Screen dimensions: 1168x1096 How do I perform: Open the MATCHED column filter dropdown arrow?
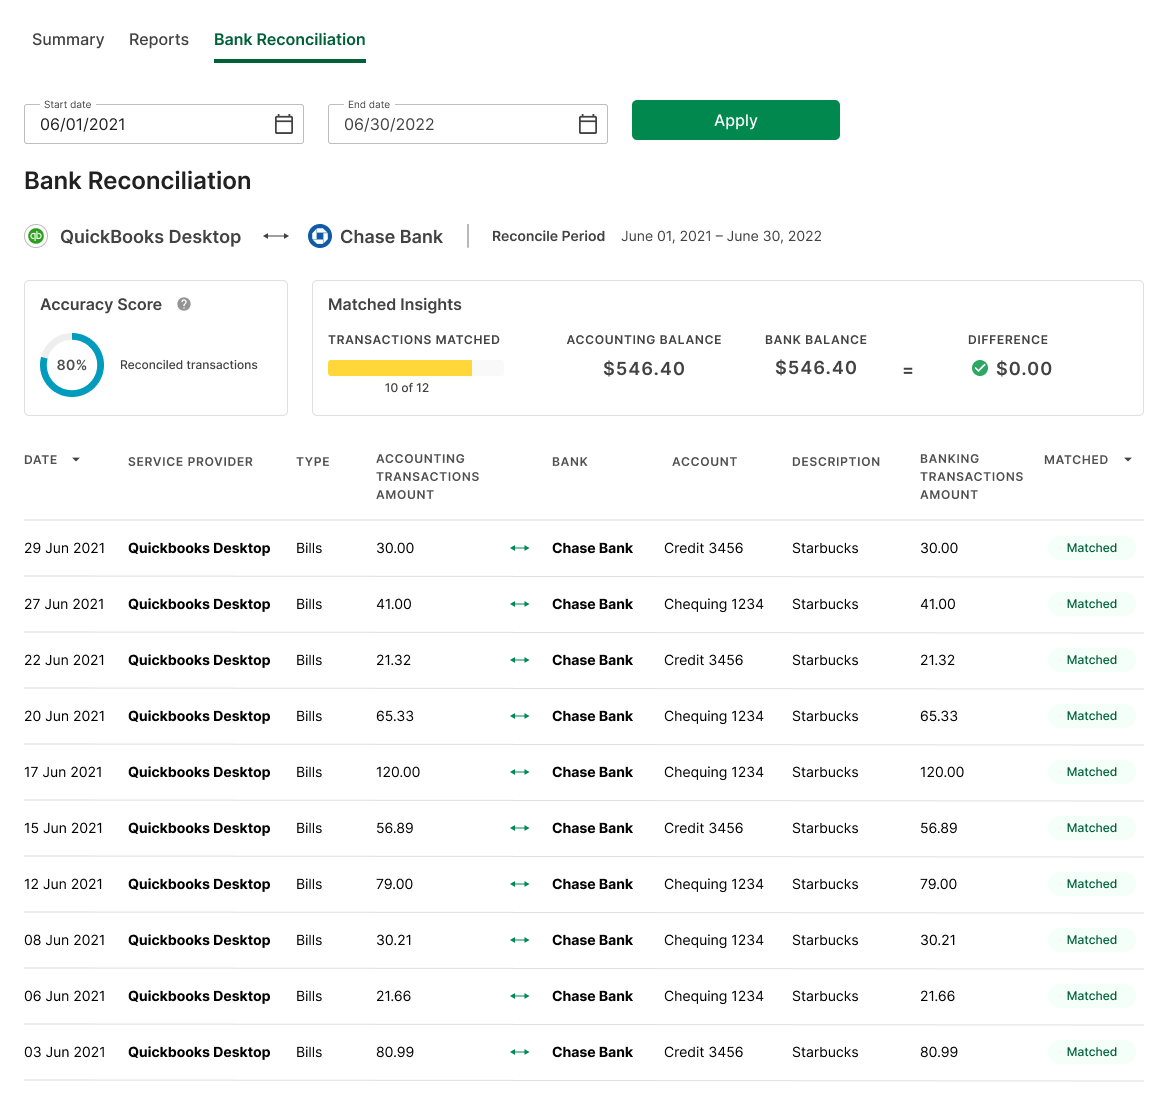coord(1128,460)
